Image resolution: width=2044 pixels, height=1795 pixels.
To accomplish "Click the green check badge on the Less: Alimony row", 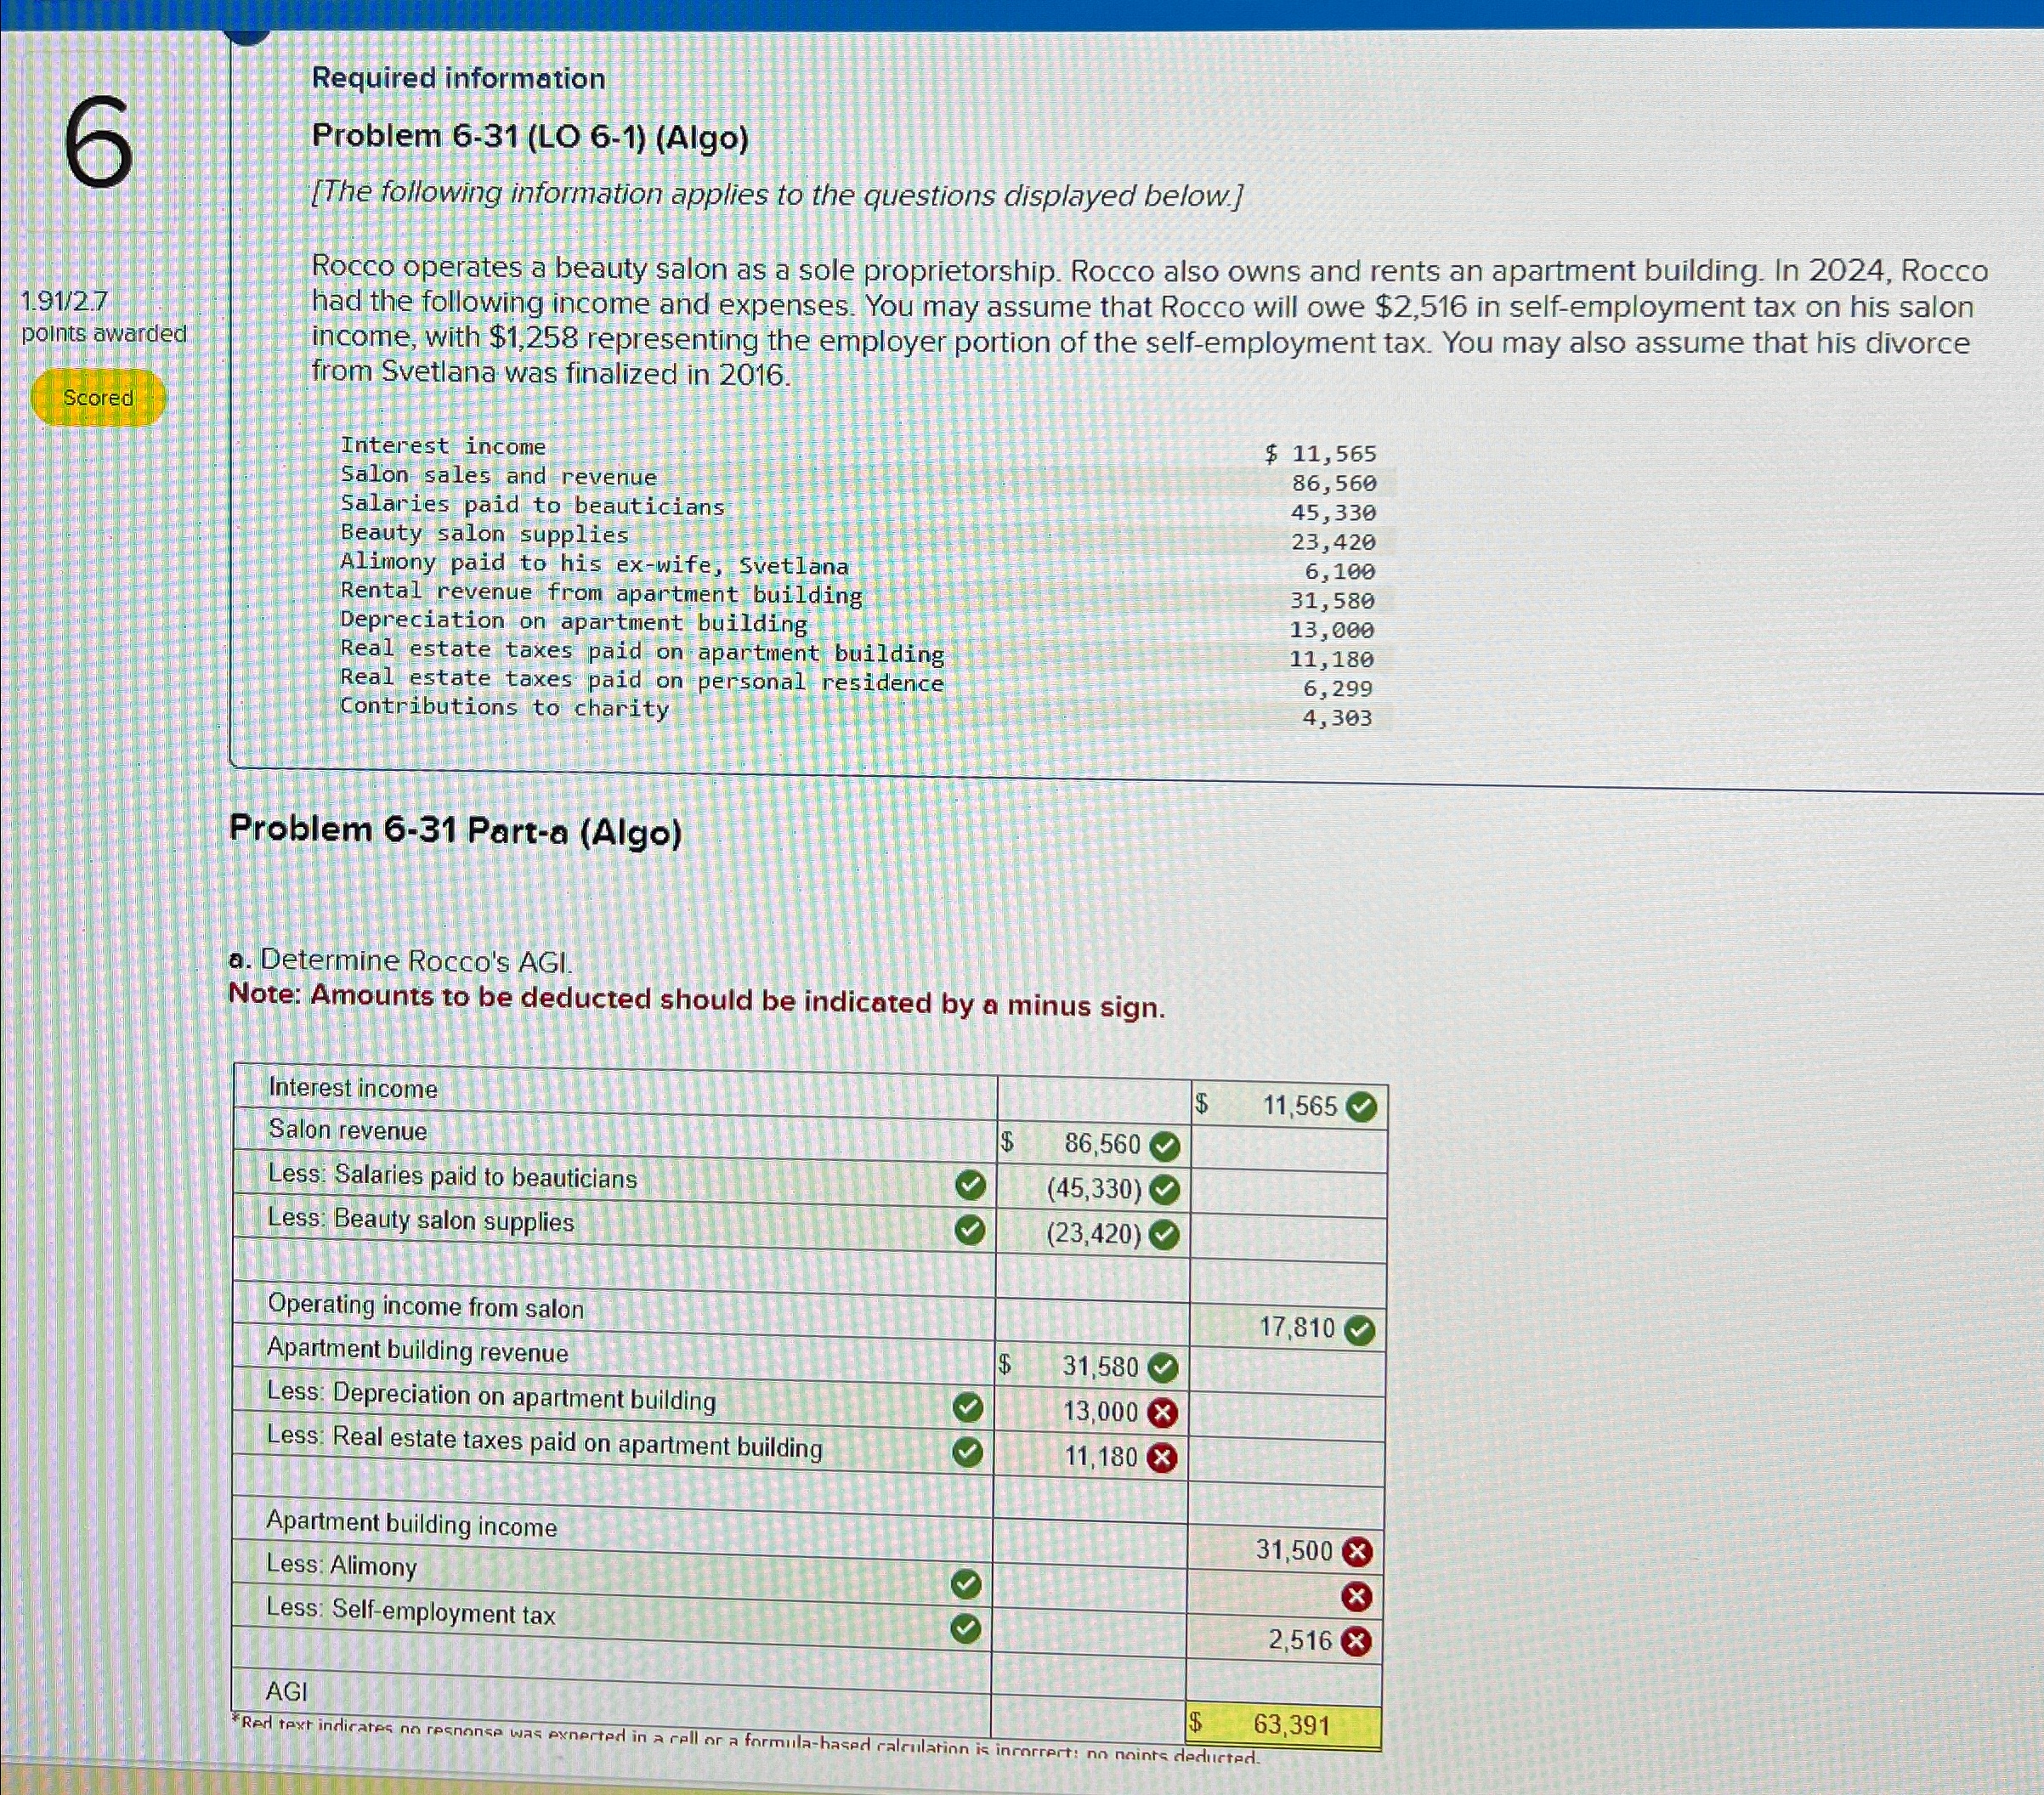I will point(966,1583).
